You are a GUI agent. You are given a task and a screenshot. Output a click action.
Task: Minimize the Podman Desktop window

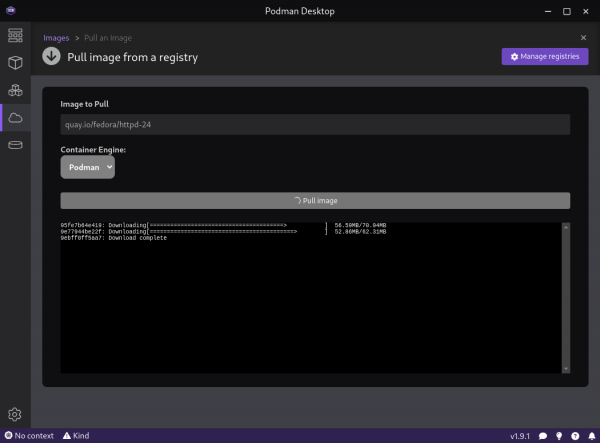pyautogui.click(x=548, y=11)
